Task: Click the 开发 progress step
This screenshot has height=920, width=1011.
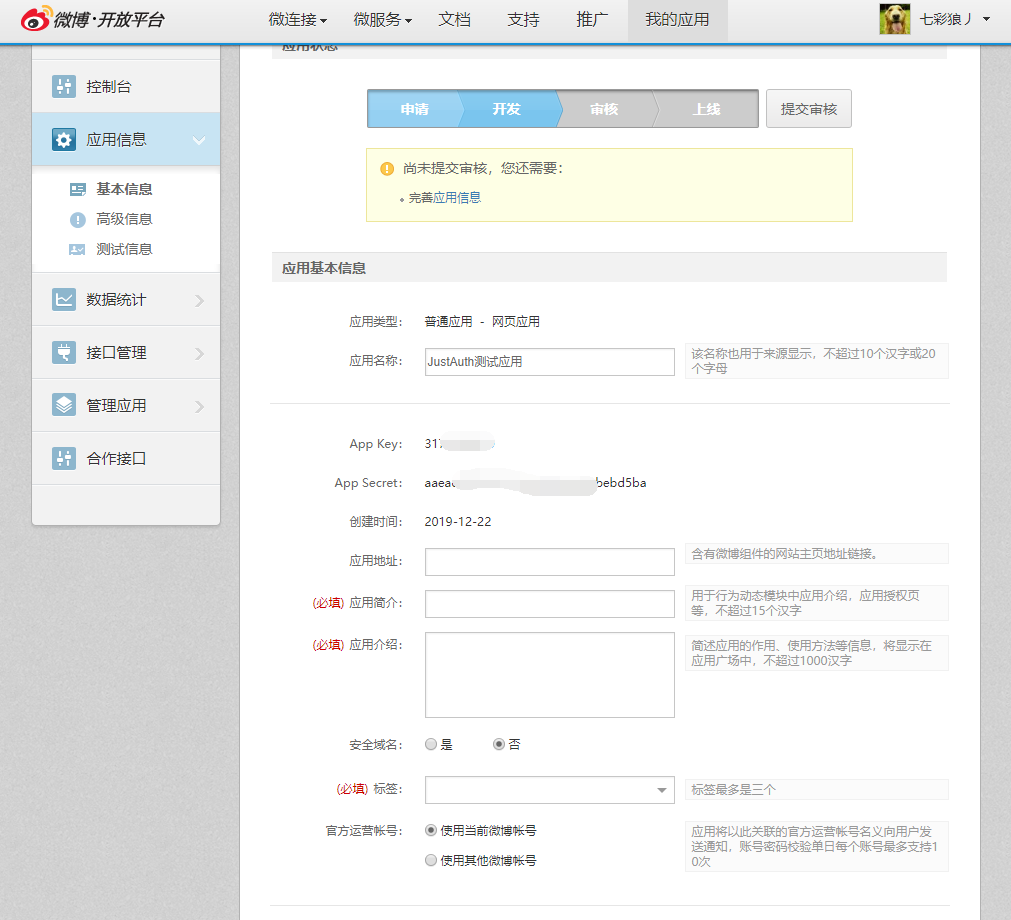Action: 507,109
